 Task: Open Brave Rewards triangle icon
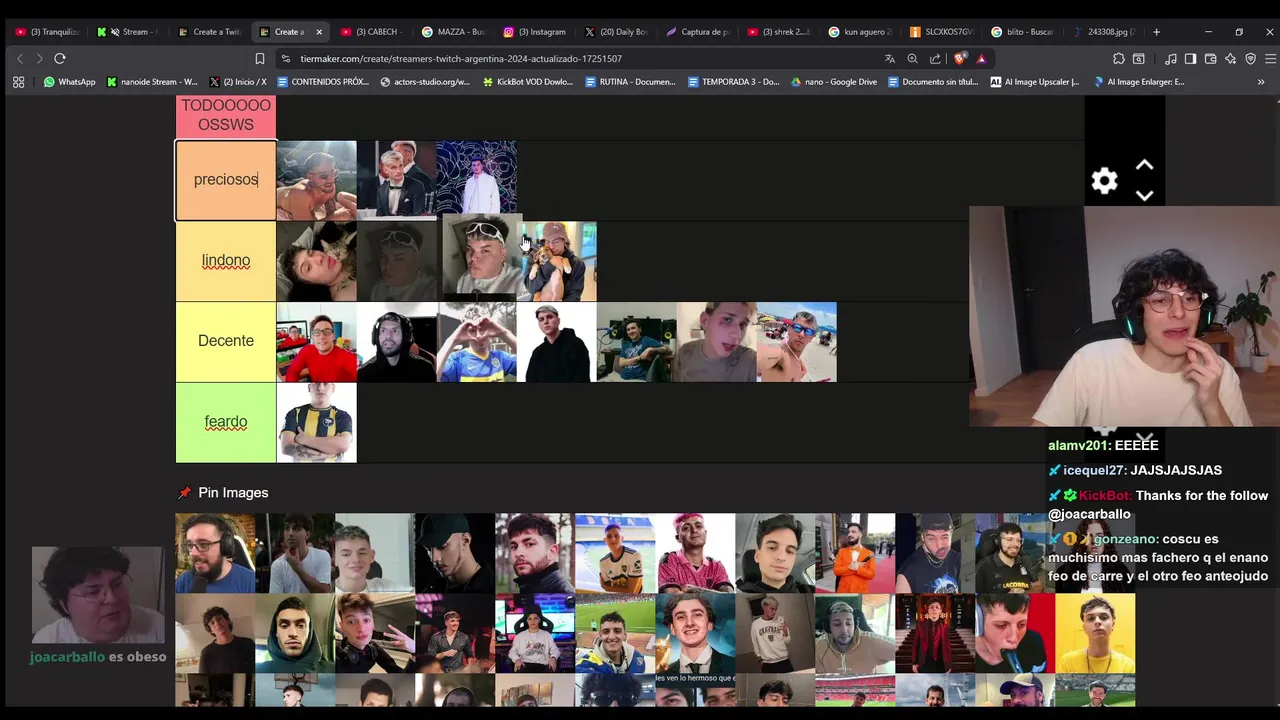coord(982,59)
